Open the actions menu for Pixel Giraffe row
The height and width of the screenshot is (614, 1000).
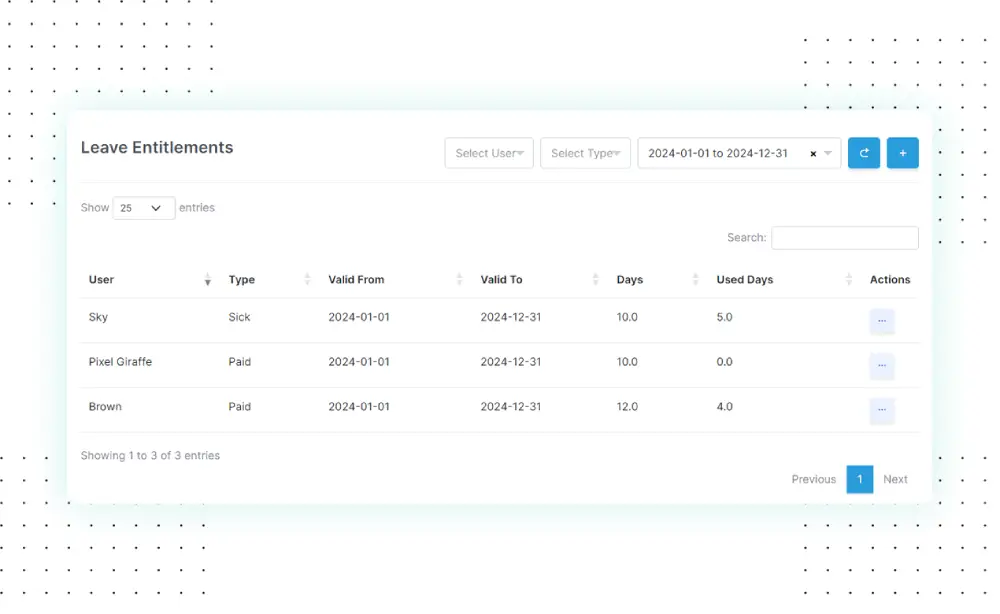(x=881, y=366)
